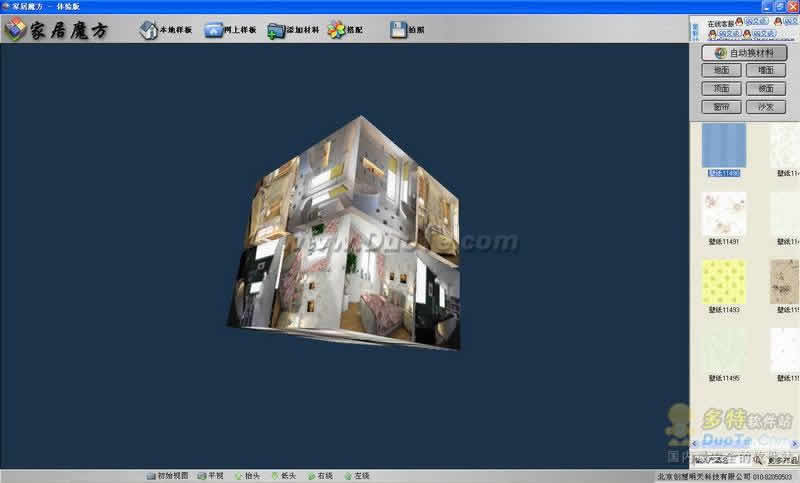Choose the 顶面 ceiling category
Screen dimensions: 800x483
click(721, 89)
